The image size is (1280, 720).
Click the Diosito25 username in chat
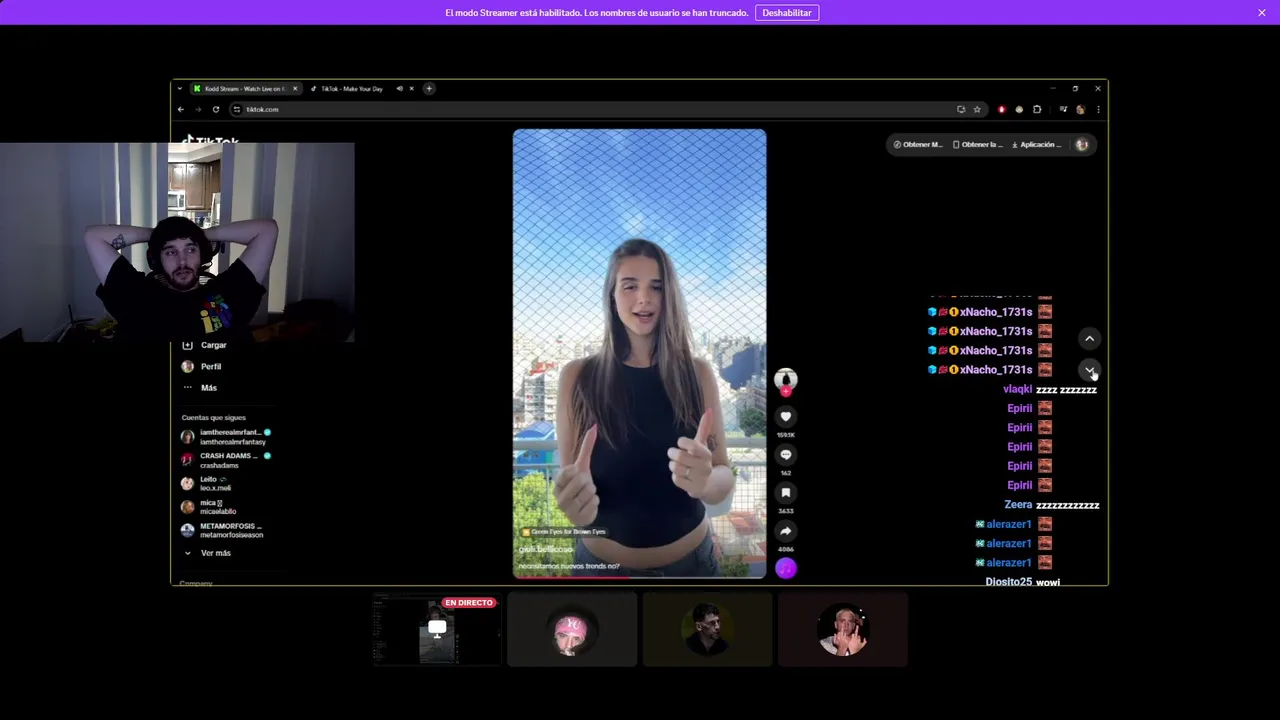[1008, 581]
